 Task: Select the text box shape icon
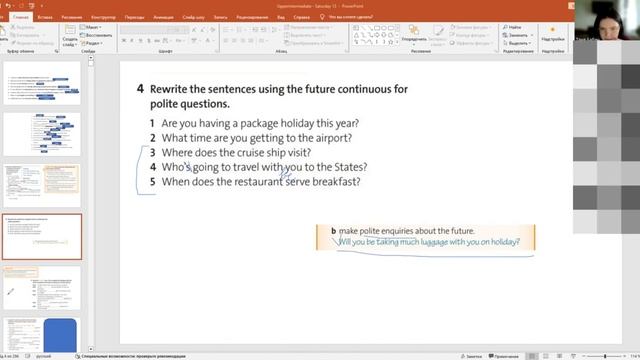[356, 28]
